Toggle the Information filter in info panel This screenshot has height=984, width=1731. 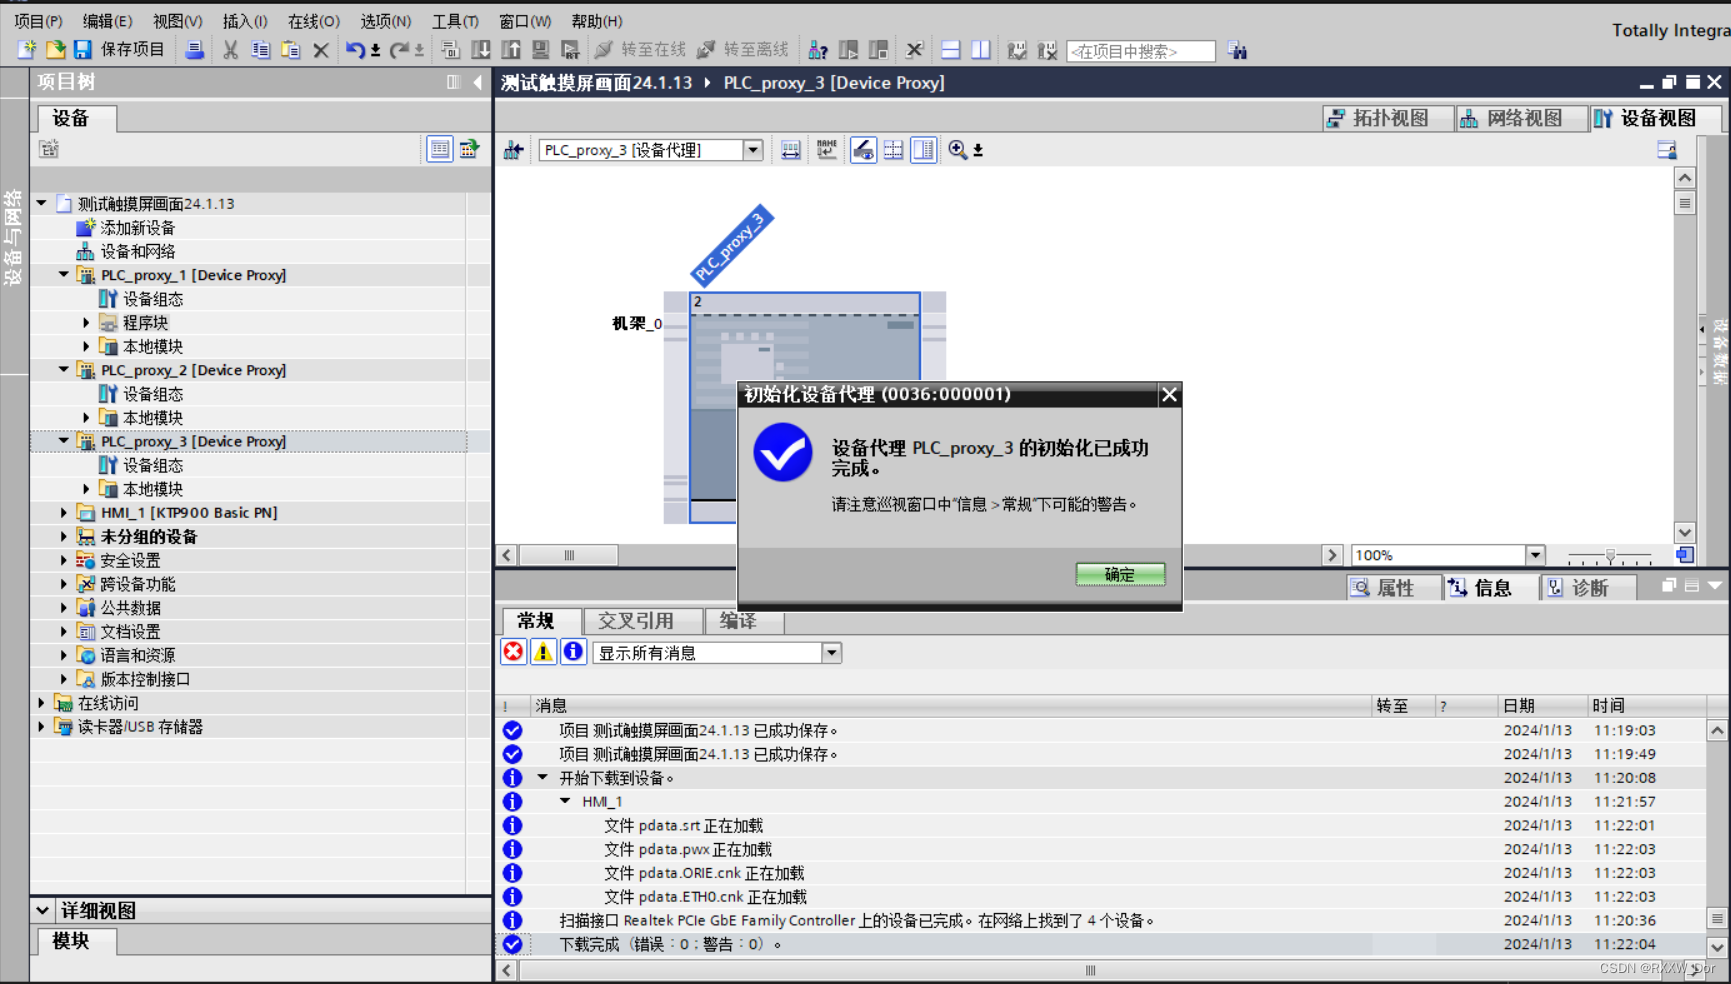573,652
